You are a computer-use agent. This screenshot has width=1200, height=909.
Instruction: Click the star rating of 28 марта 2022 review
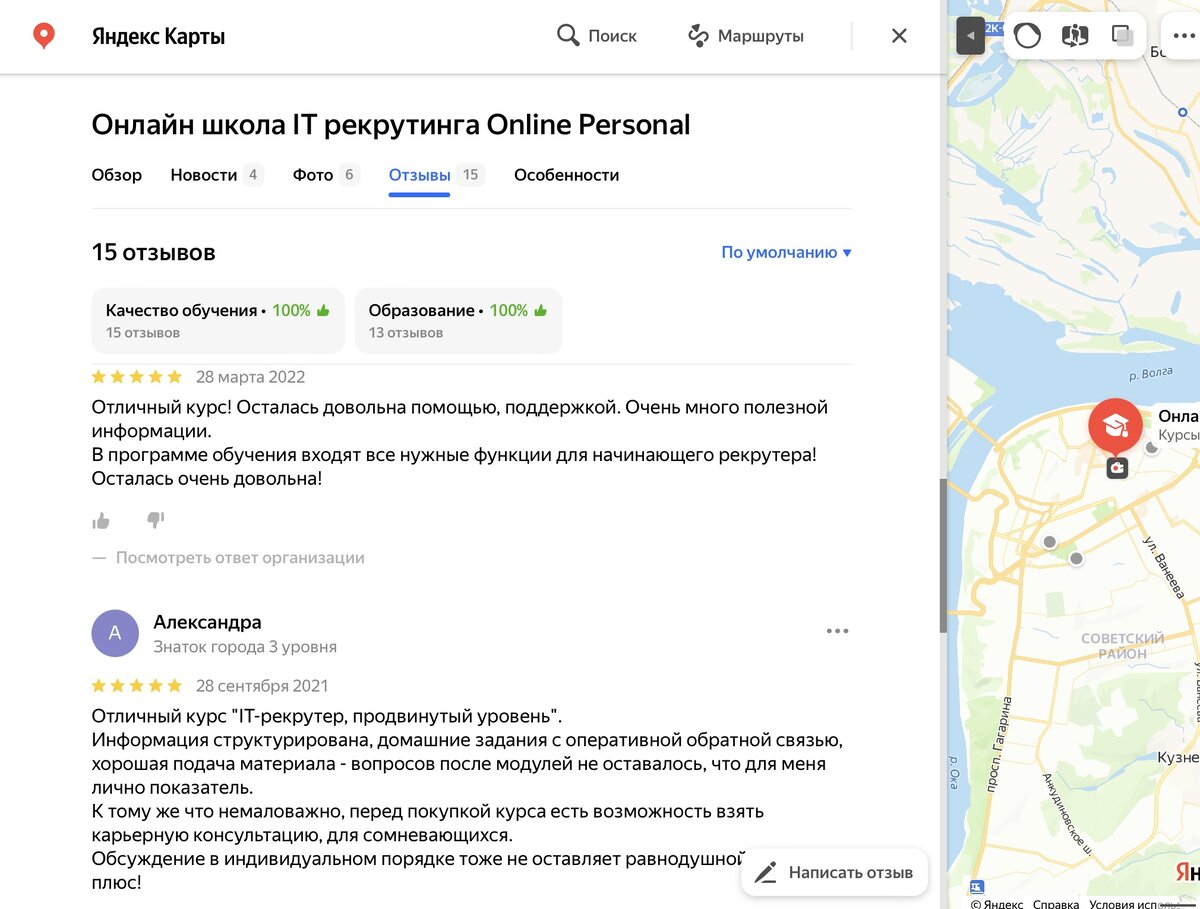(137, 377)
